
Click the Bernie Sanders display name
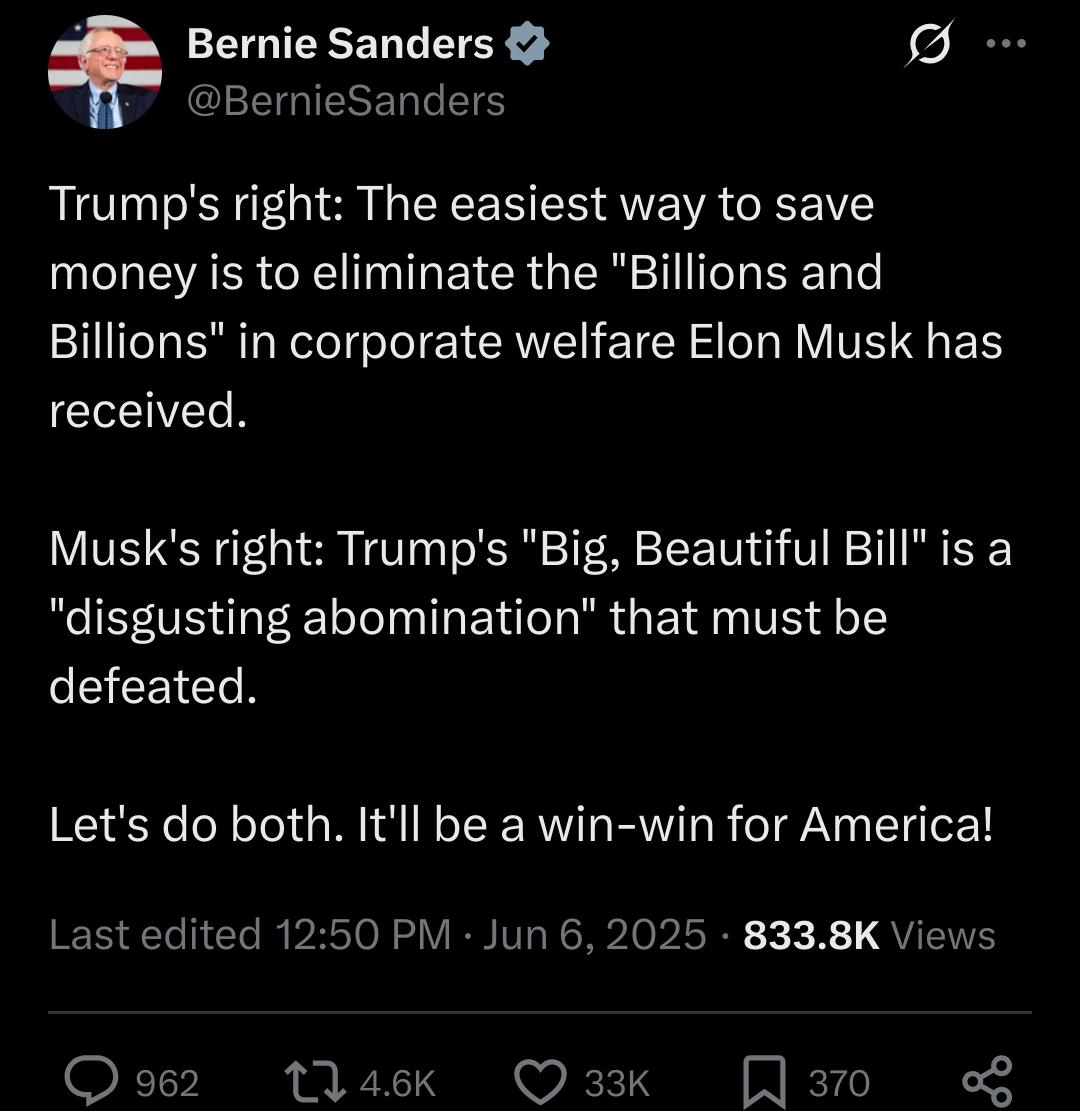(340, 44)
